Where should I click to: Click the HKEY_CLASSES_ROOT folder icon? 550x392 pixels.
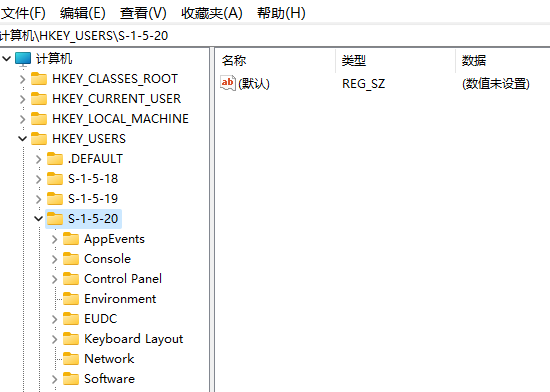click(39, 79)
